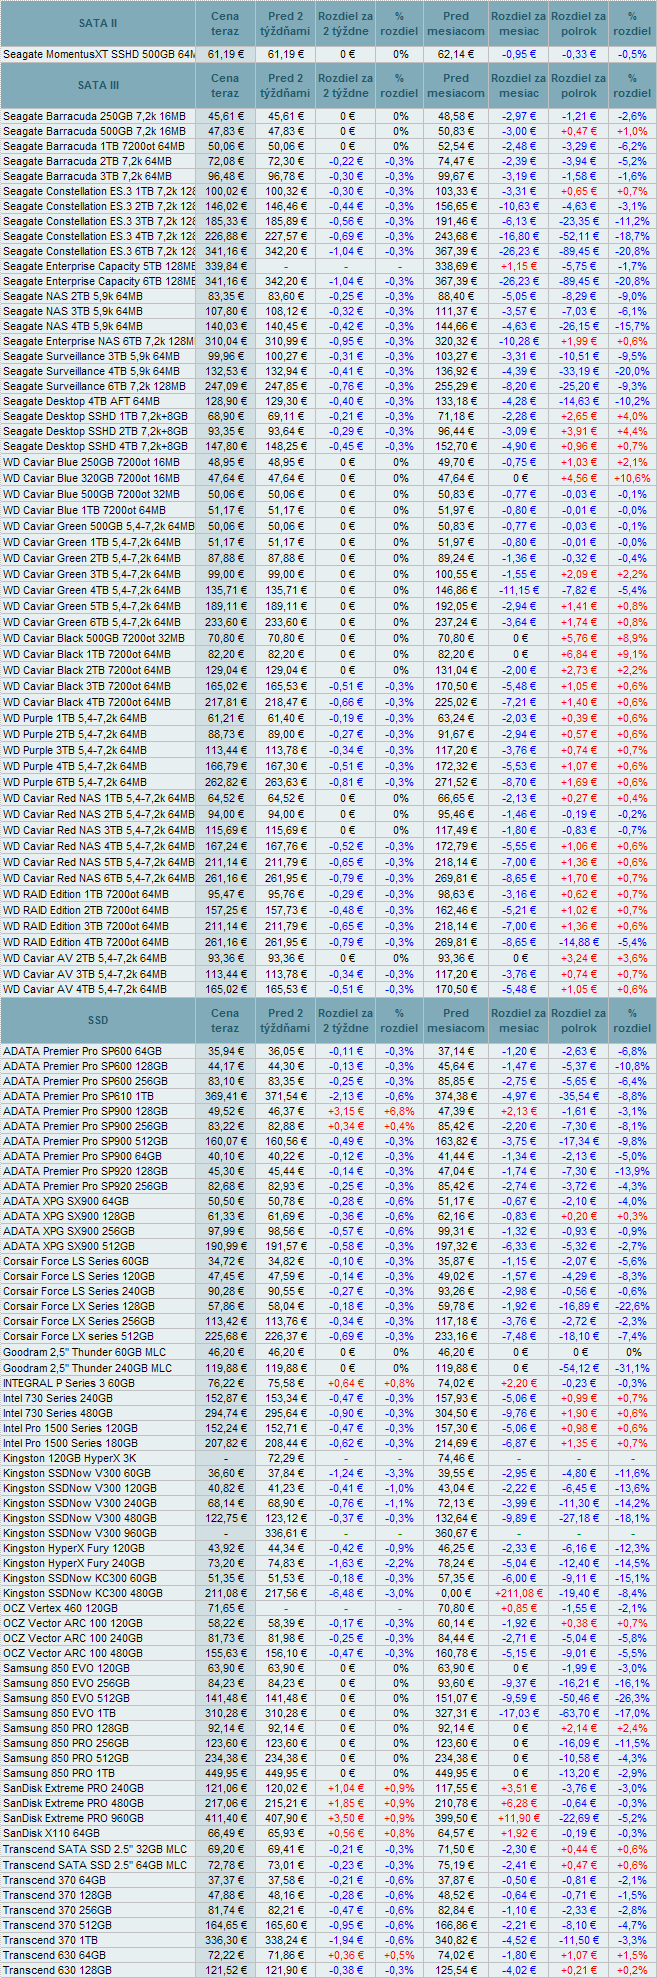Click WD Caviar Blue 250GB 7200ot 16MB

click(92, 462)
